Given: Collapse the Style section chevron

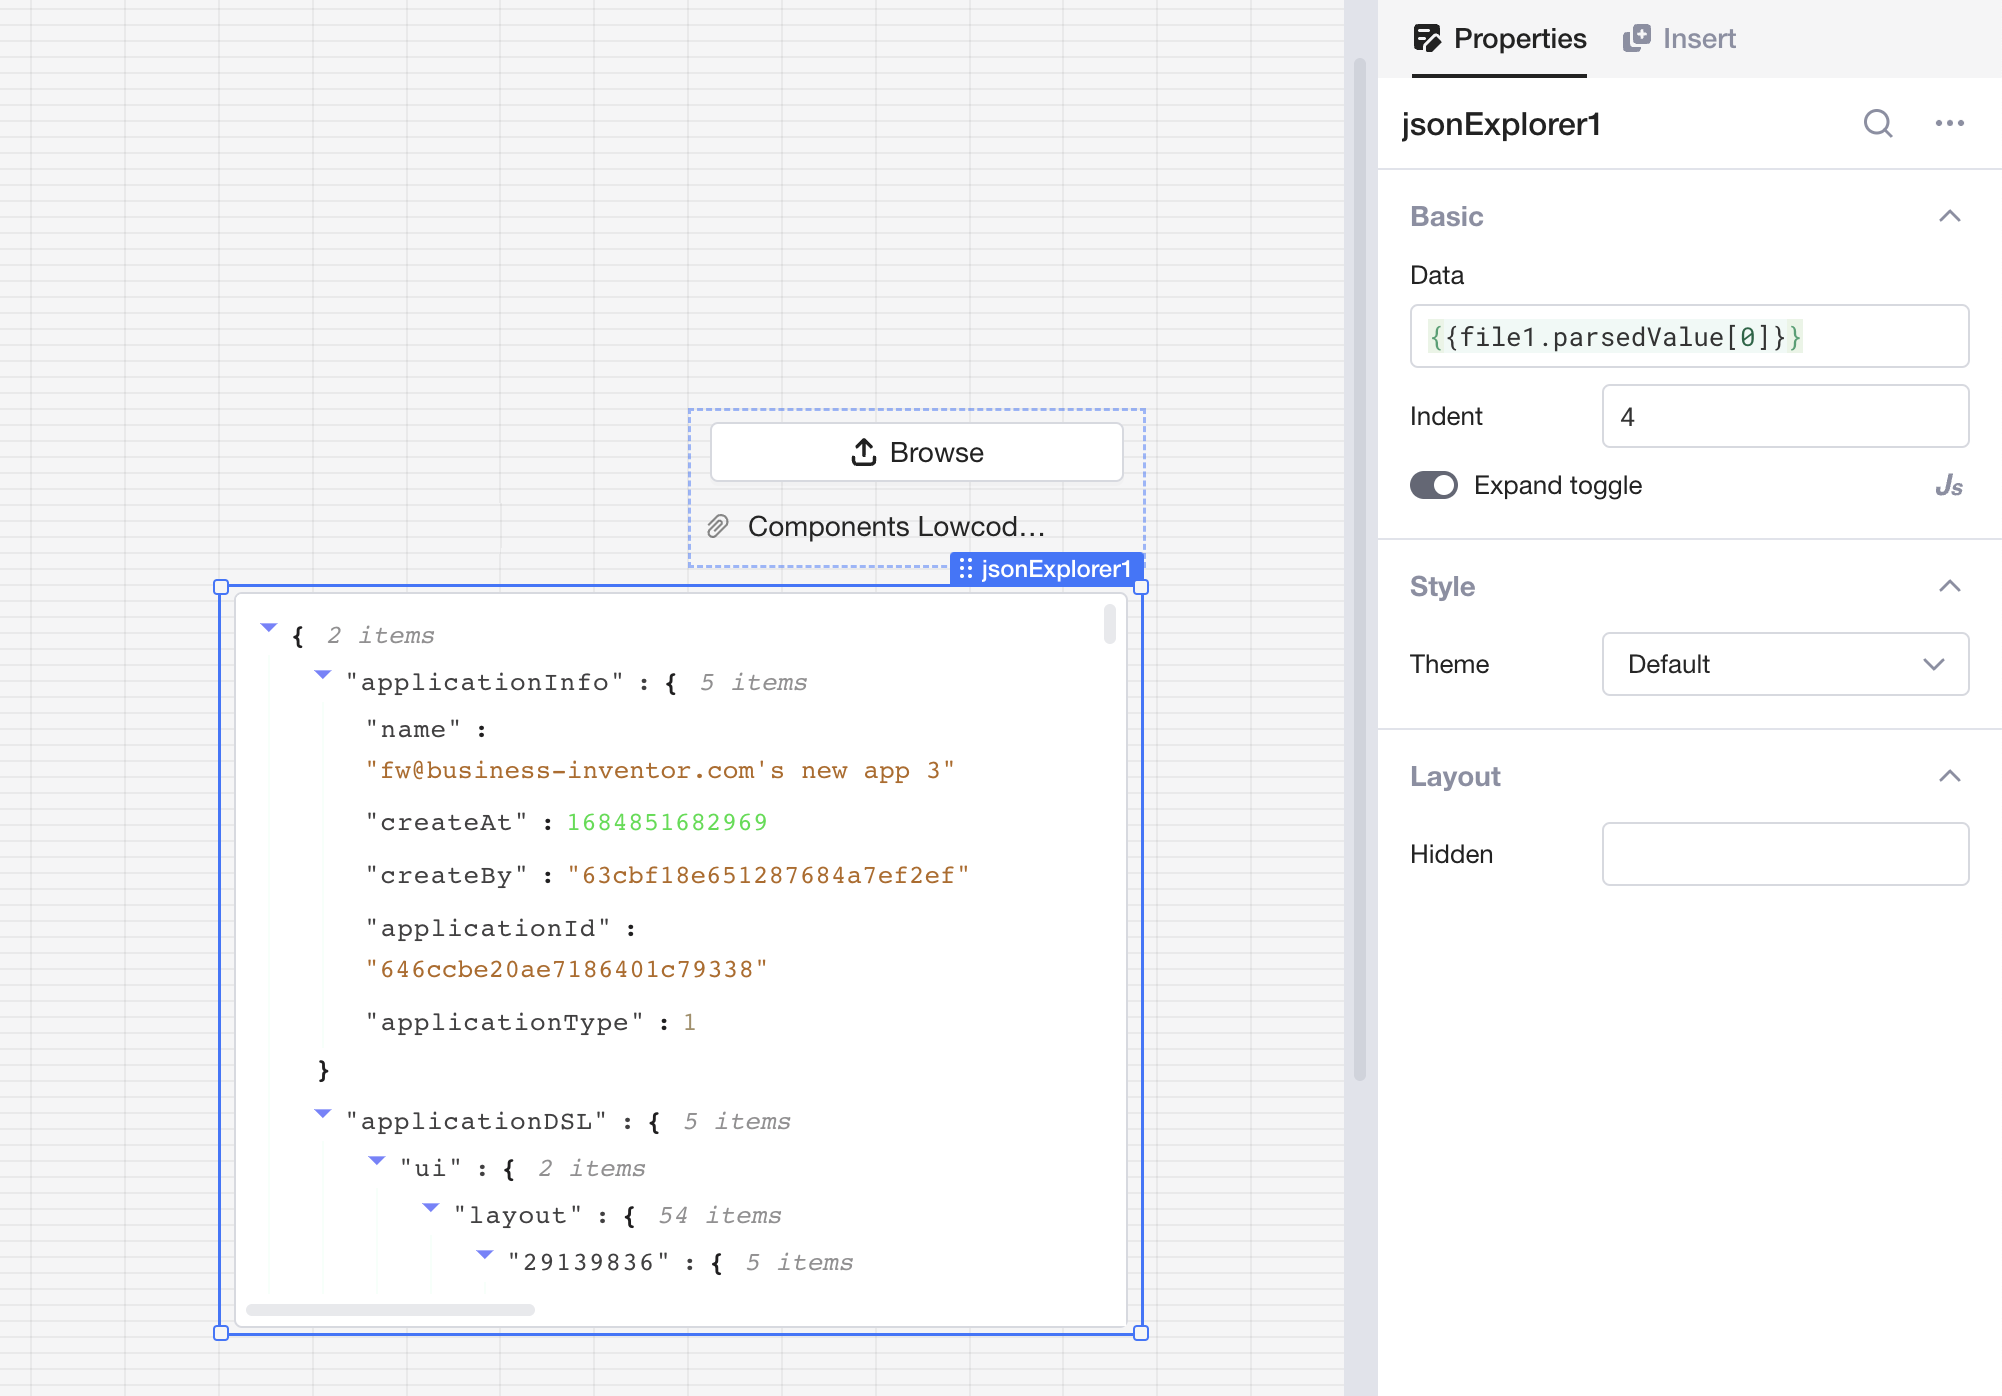Looking at the screenshot, I should [x=1949, y=586].
